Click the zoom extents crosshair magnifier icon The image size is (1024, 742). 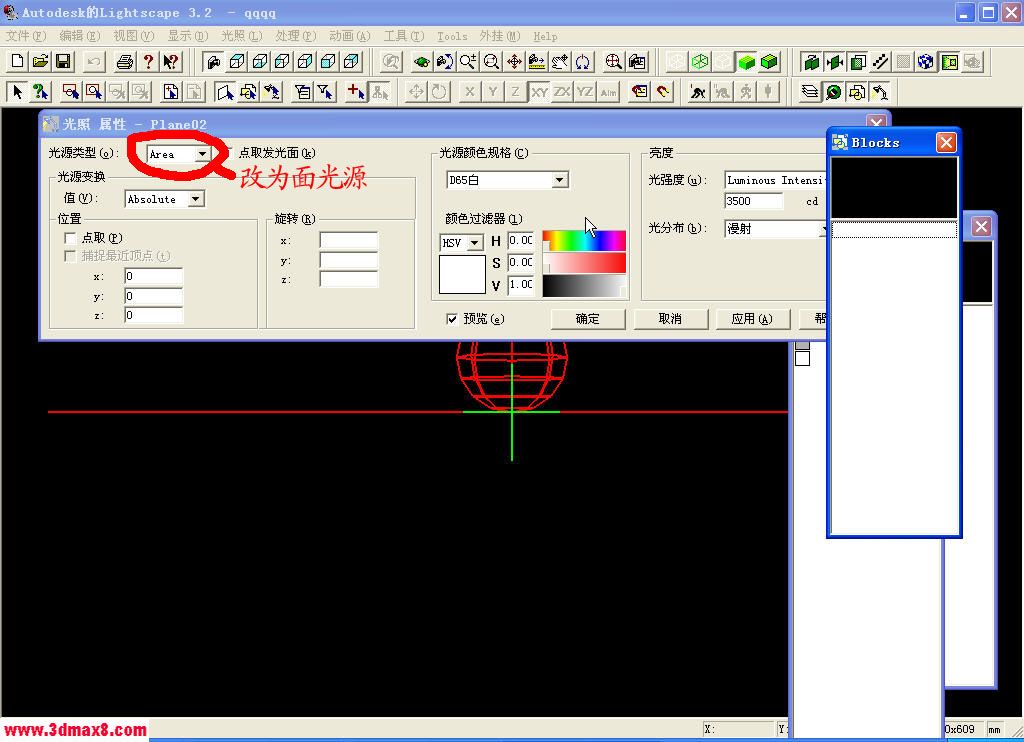[613, 61]
